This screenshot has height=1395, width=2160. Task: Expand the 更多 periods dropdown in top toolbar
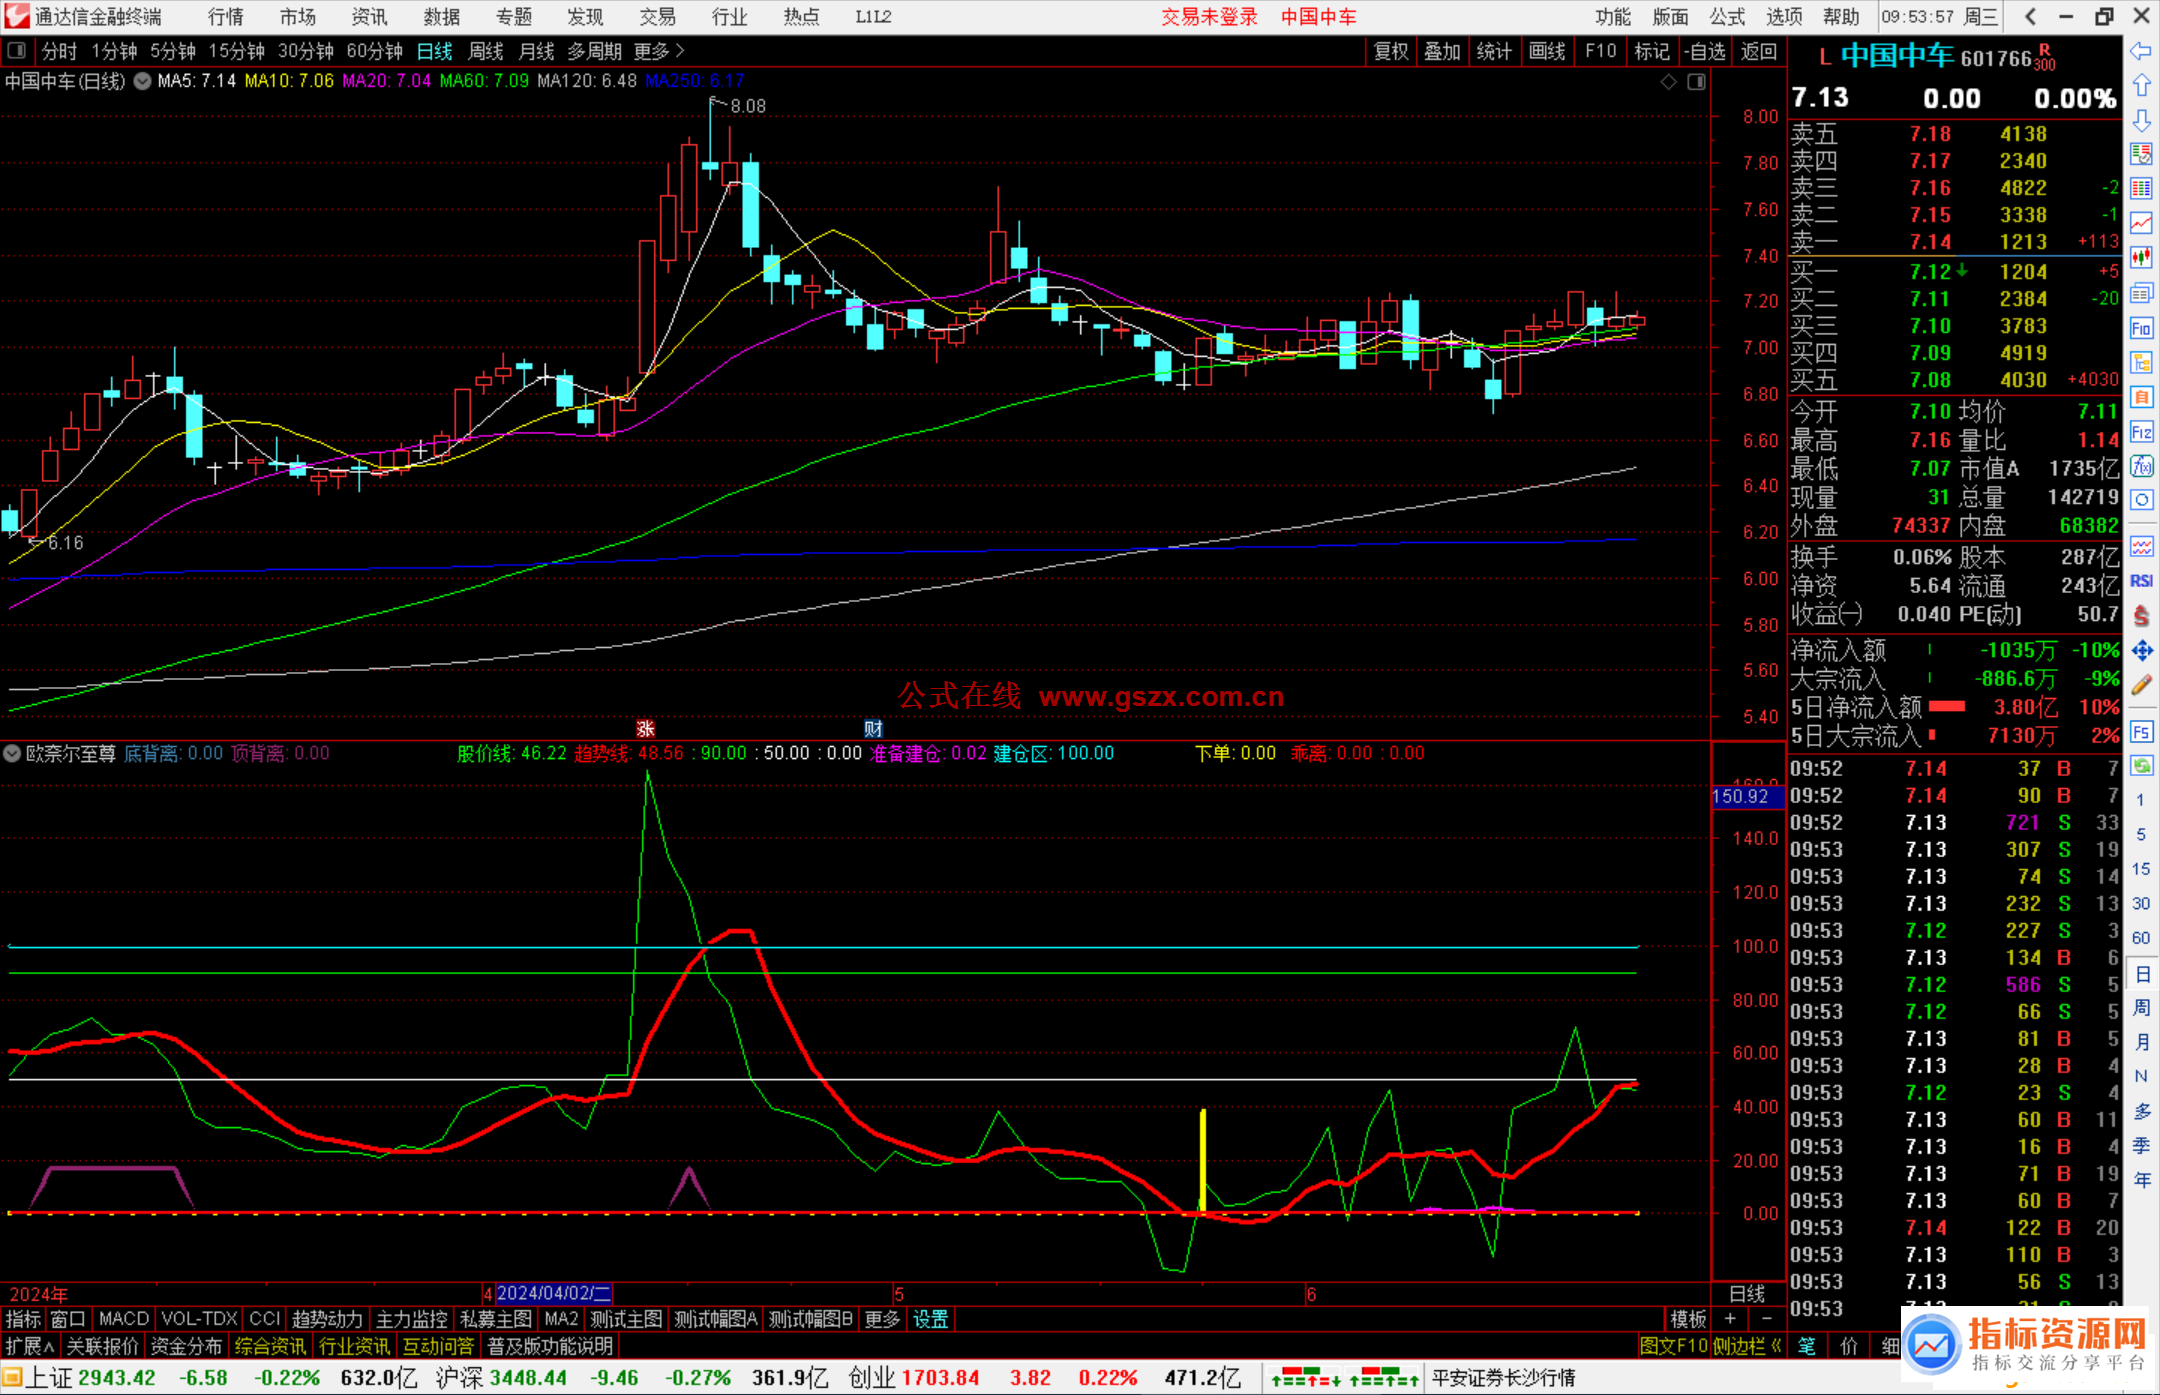pyautogui.click(x=659, y=51)
